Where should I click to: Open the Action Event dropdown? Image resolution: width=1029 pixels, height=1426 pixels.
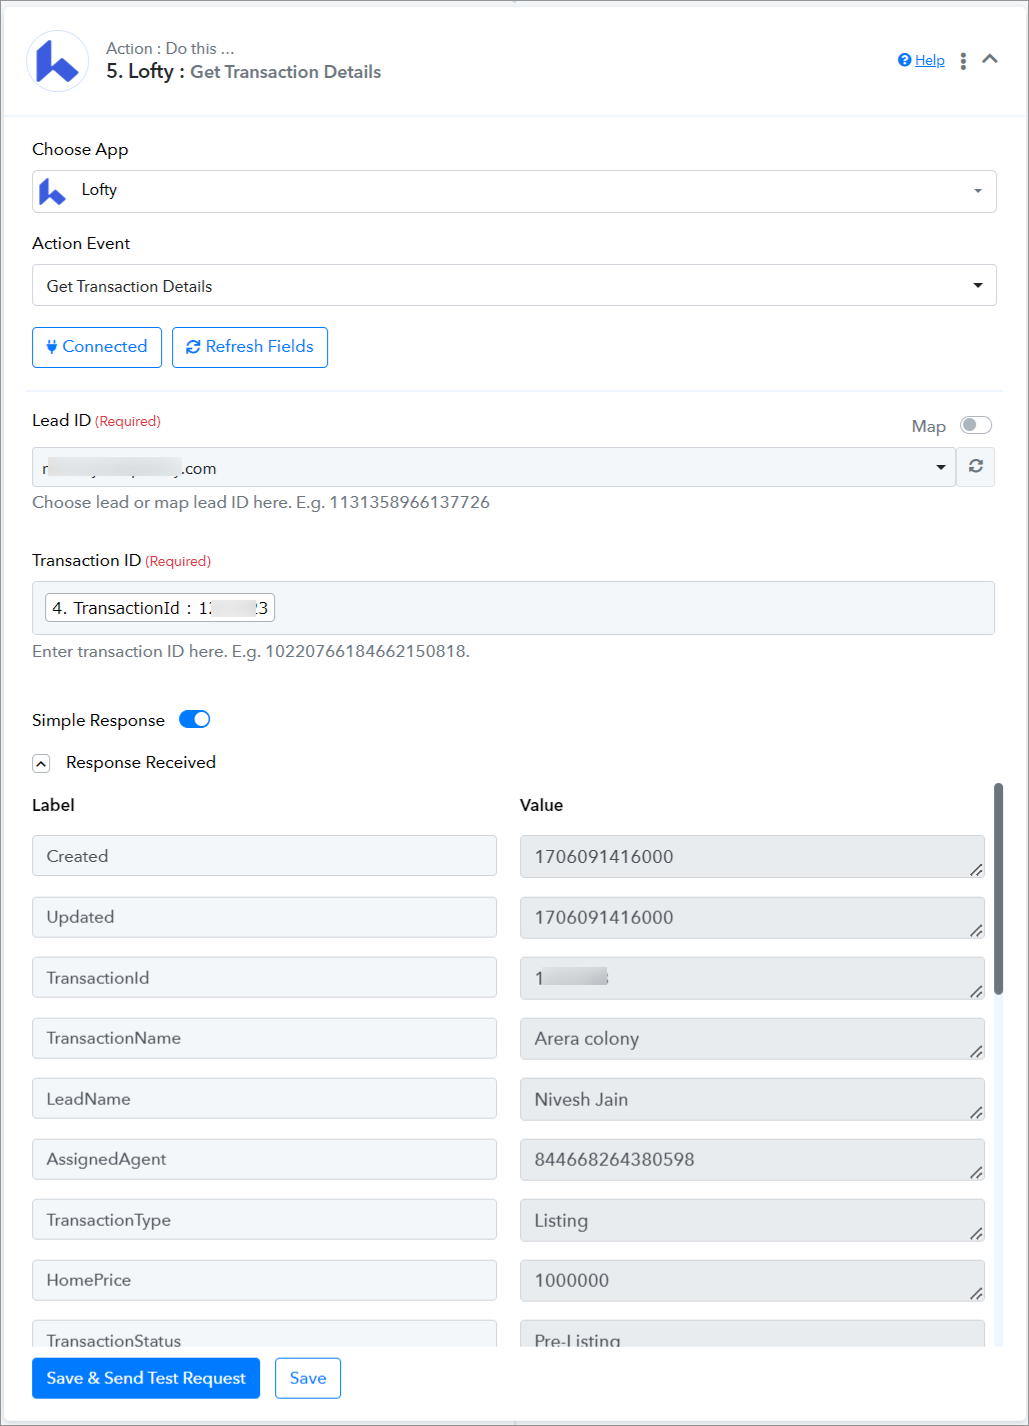click(514, 285)
